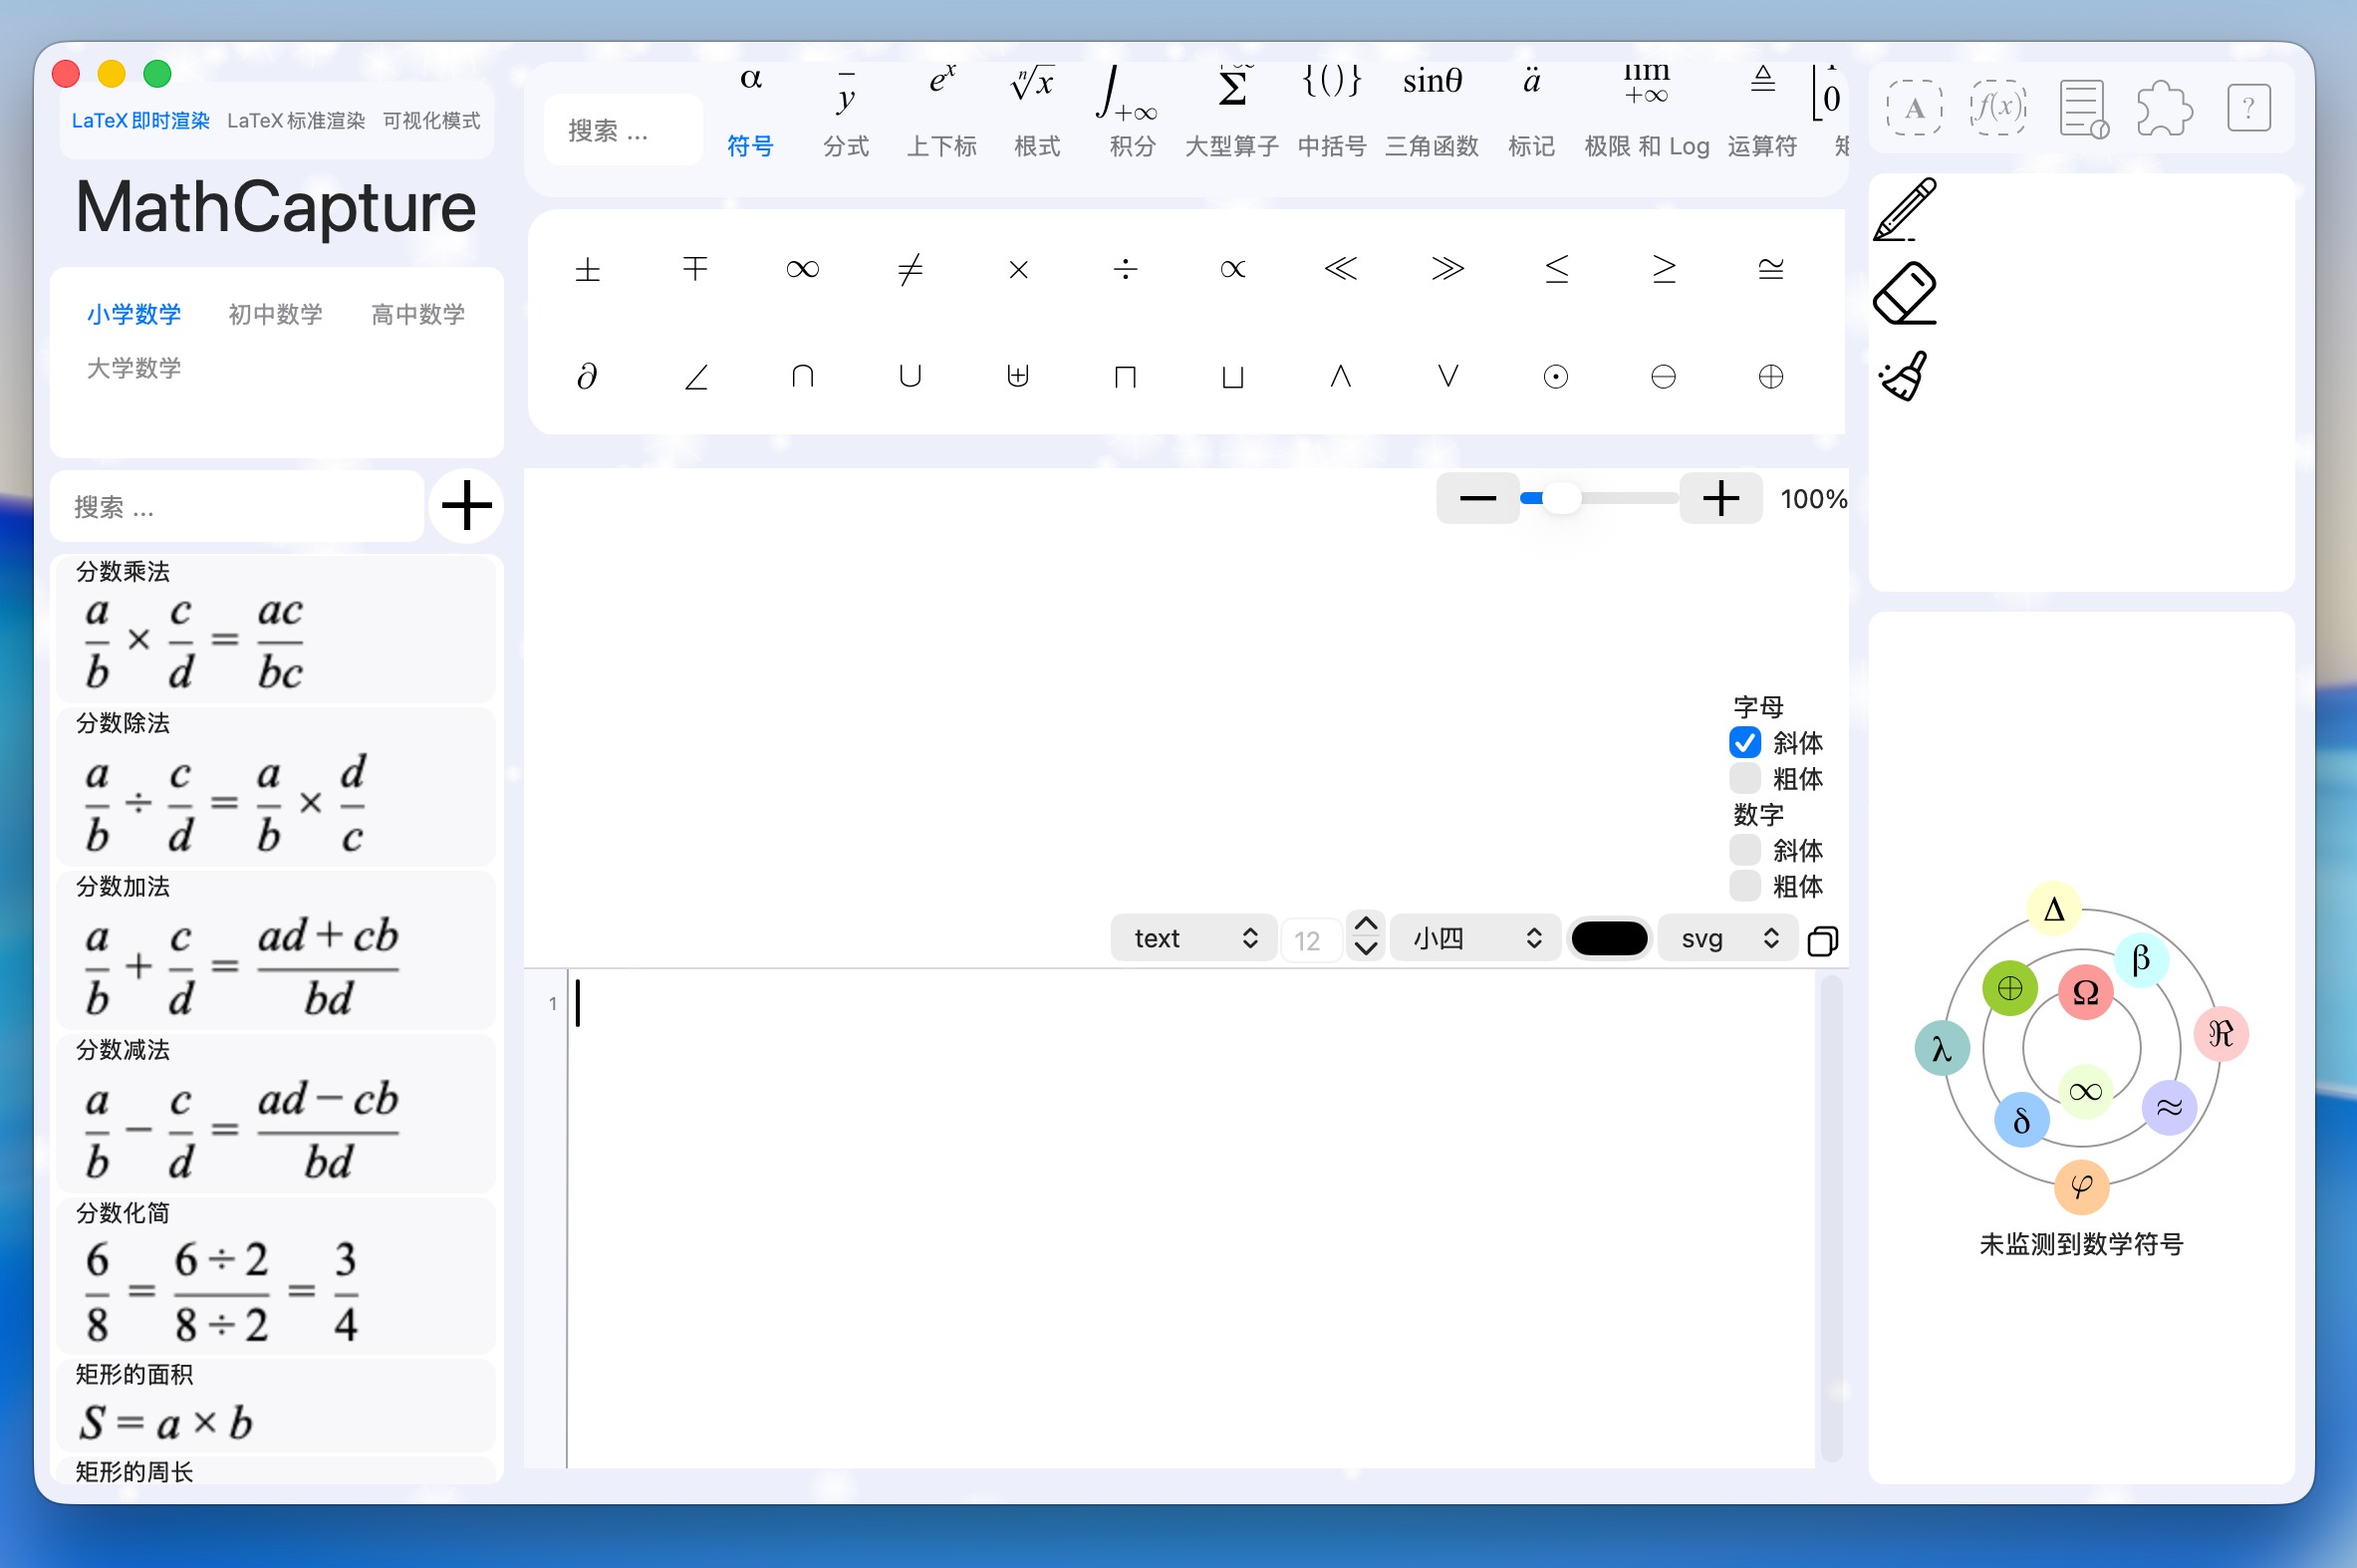Select the pencil drawing tool
Screen dimensions: 2357x1568
[1905, 209]
